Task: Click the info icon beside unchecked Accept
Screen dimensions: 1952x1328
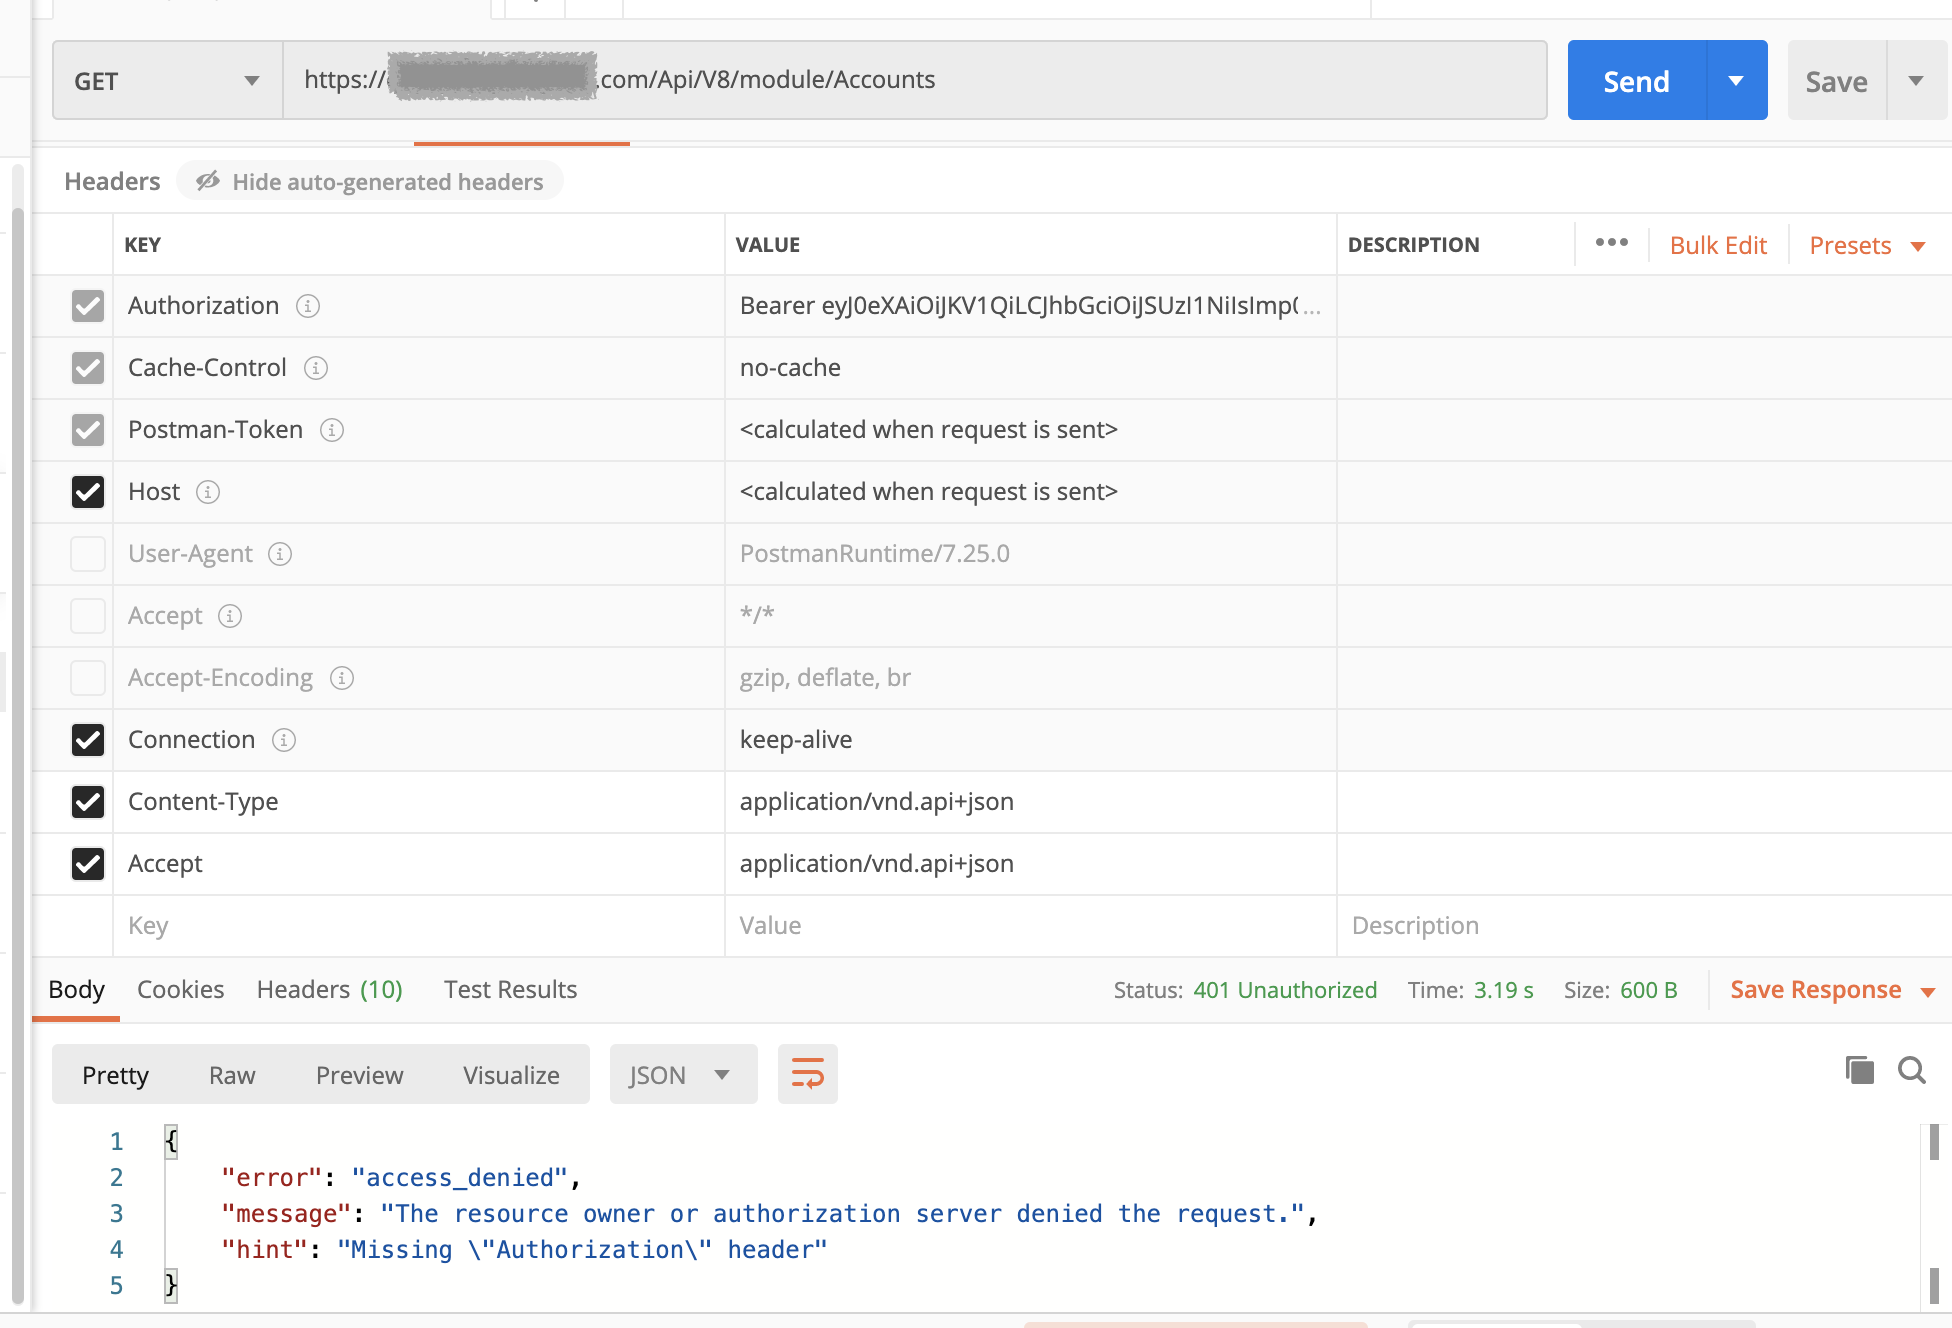Action: [x=230, y=616]
